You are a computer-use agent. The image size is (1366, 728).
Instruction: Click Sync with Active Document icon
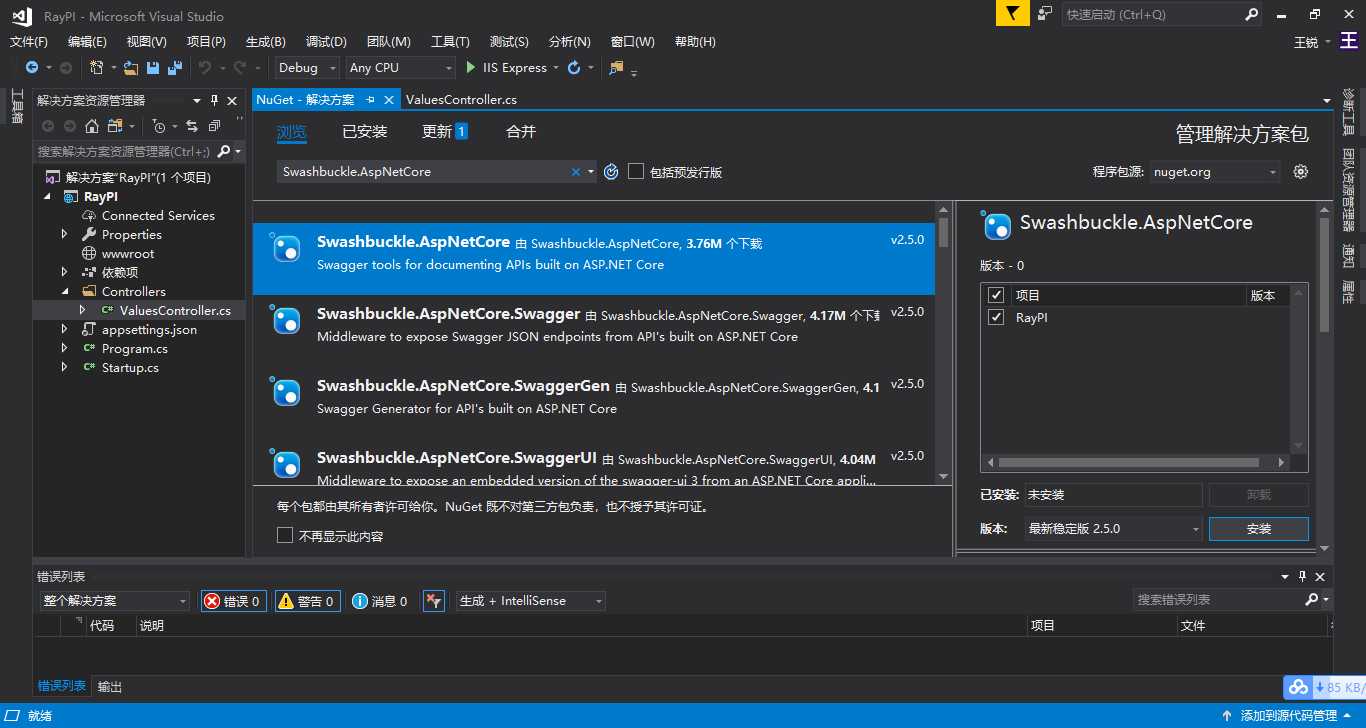point(193,126)
